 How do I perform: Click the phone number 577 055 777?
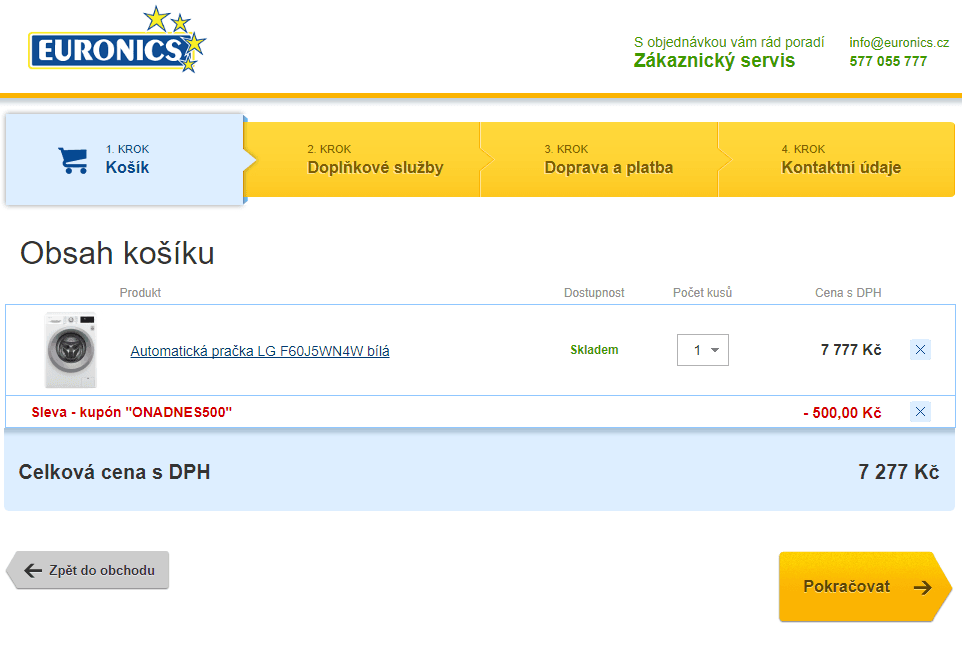[888, 61]
